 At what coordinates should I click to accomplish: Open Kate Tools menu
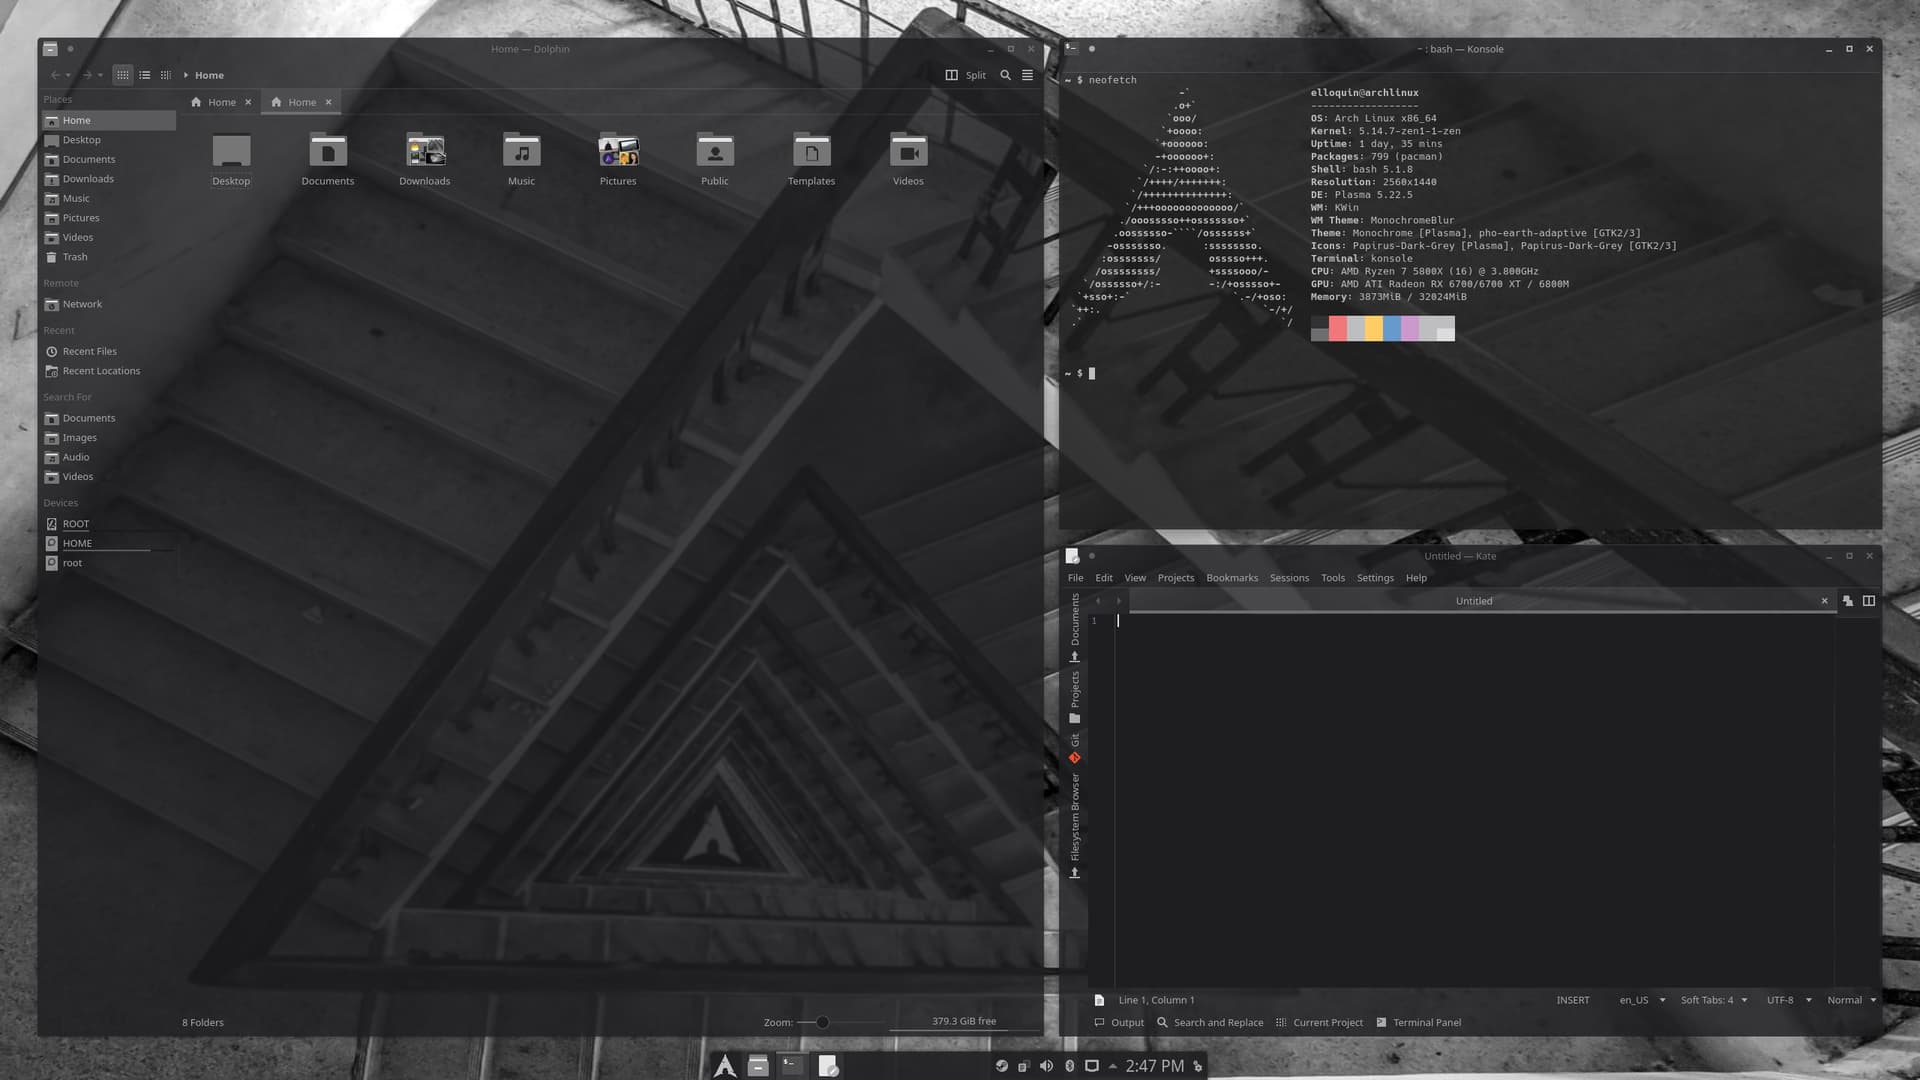click(1333, 578)
